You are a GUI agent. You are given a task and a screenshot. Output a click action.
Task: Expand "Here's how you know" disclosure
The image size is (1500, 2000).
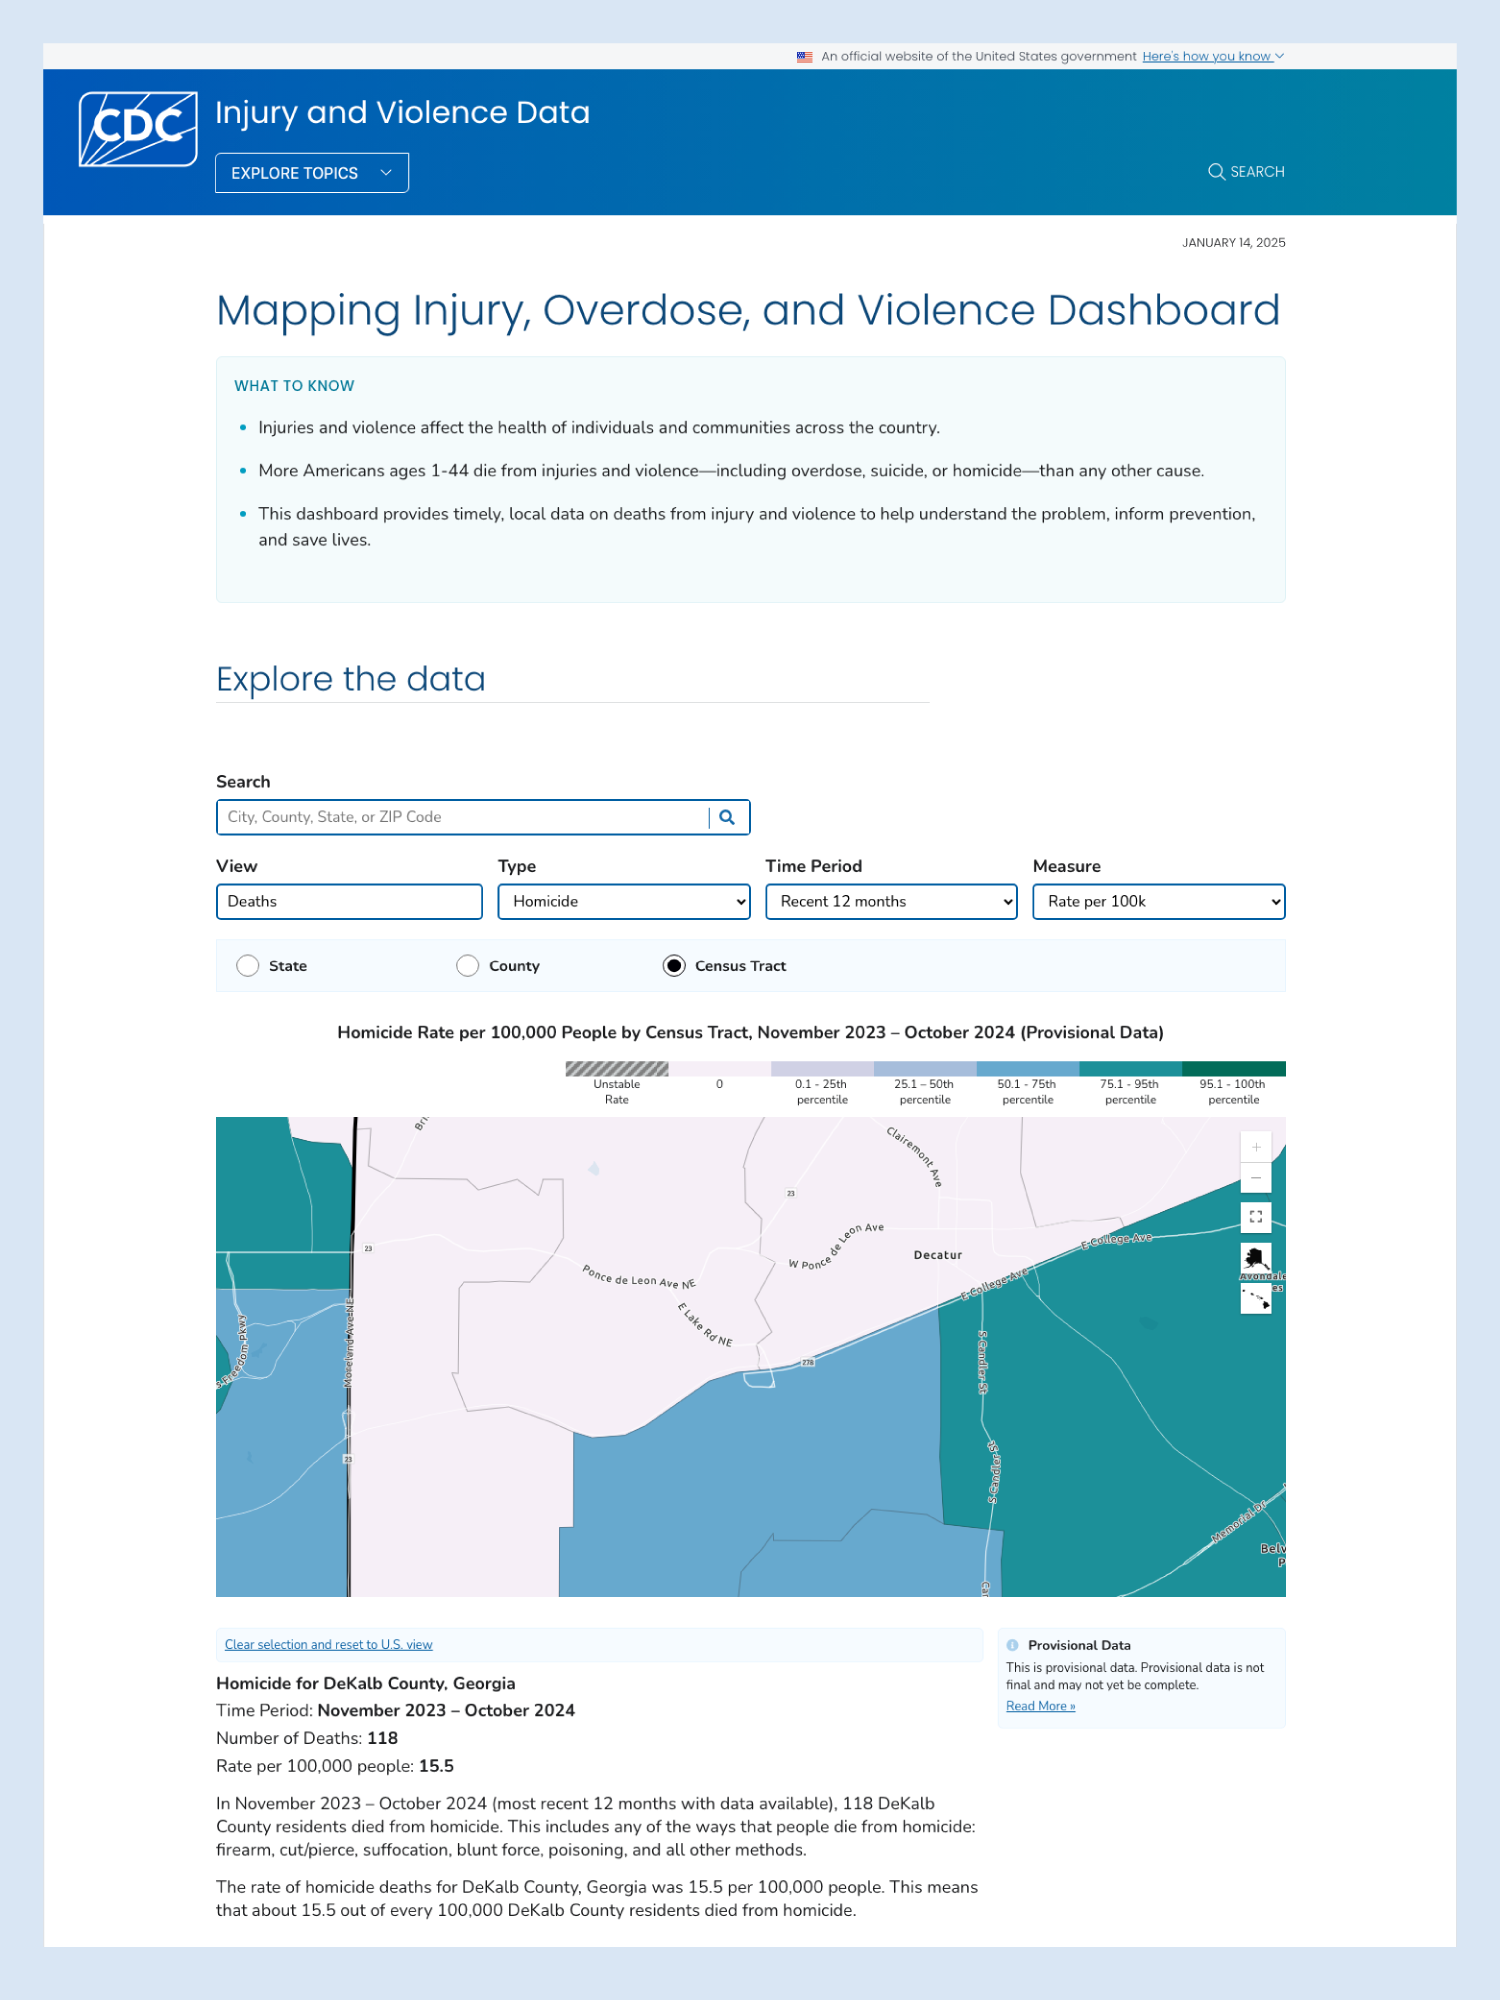click(1213, 57)
